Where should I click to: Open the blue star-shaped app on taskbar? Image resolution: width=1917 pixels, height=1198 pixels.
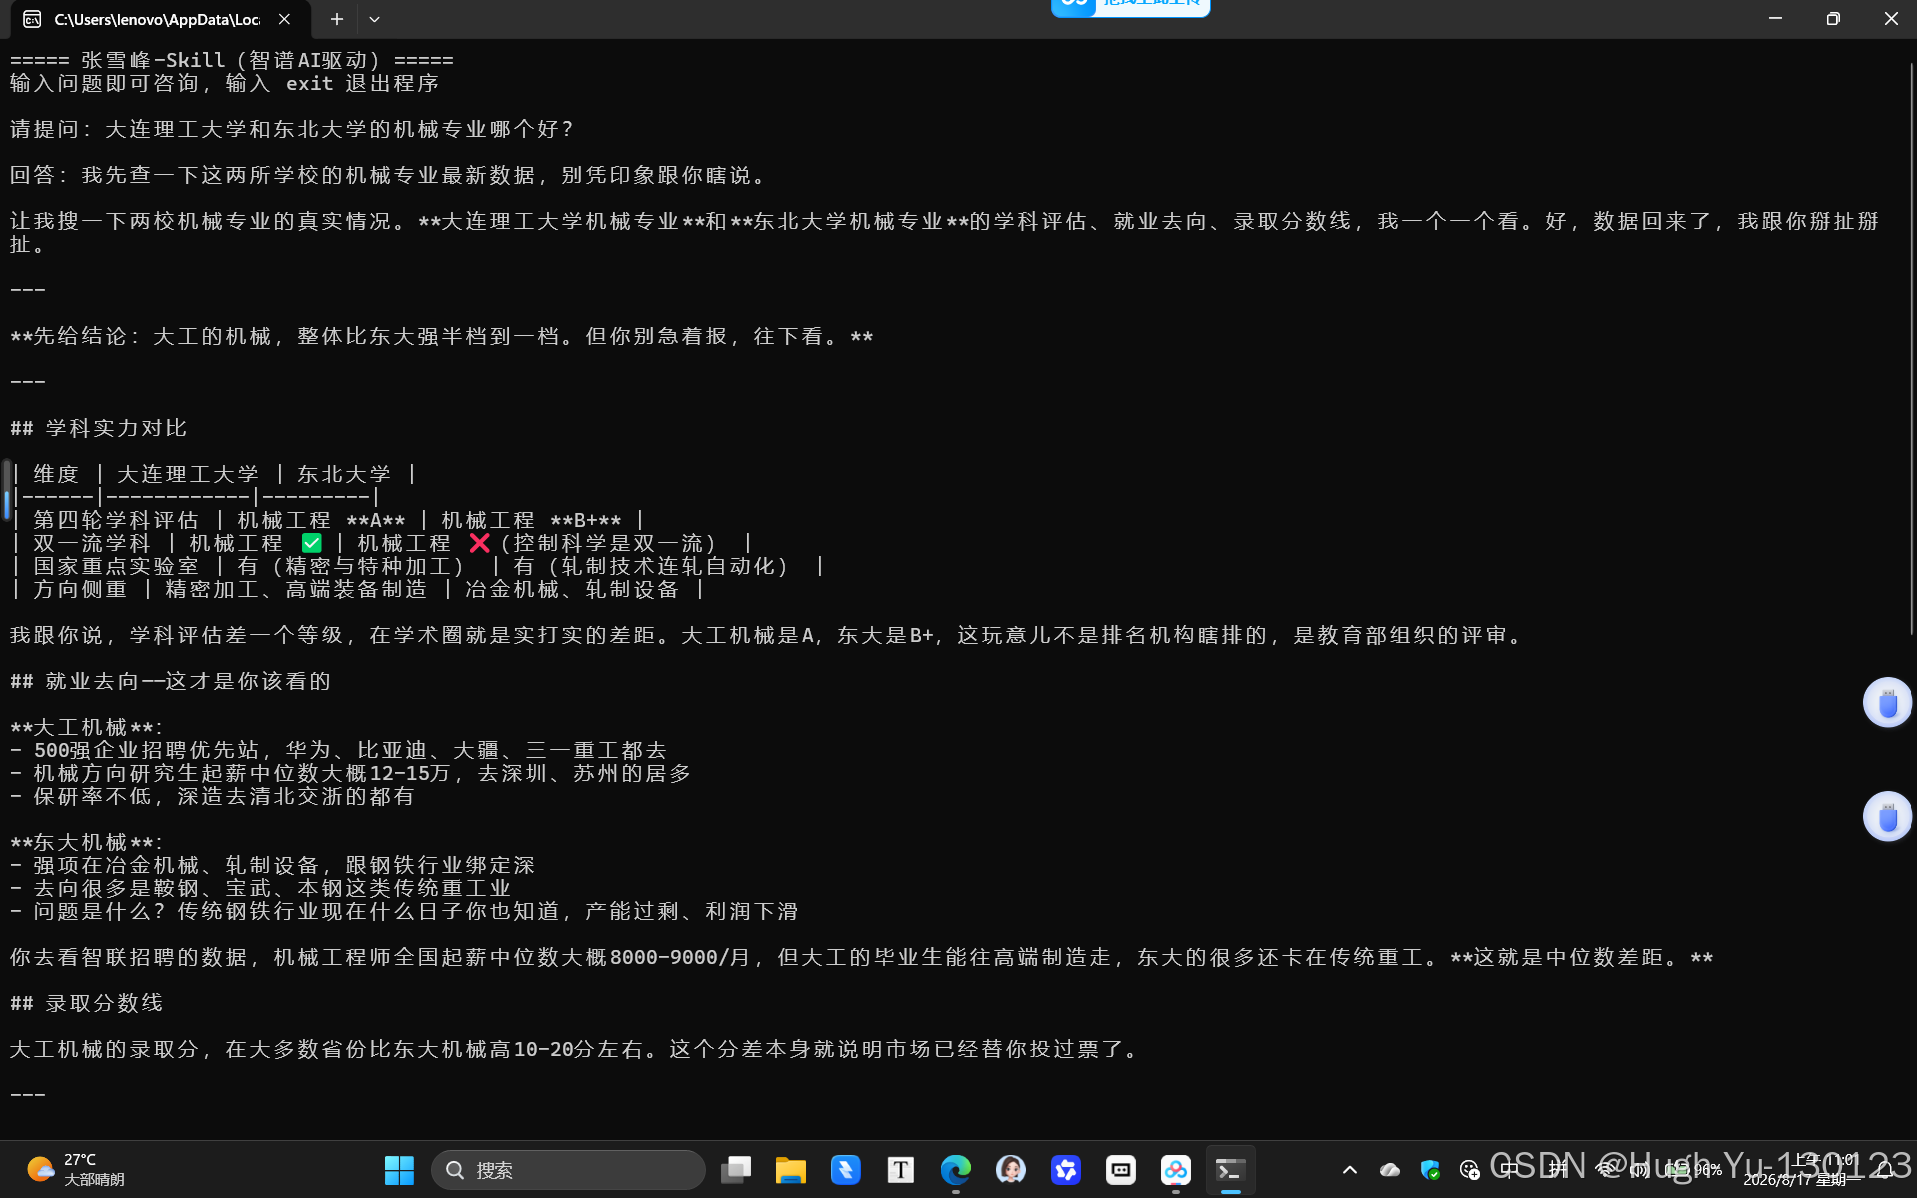coord(1066,1170)
